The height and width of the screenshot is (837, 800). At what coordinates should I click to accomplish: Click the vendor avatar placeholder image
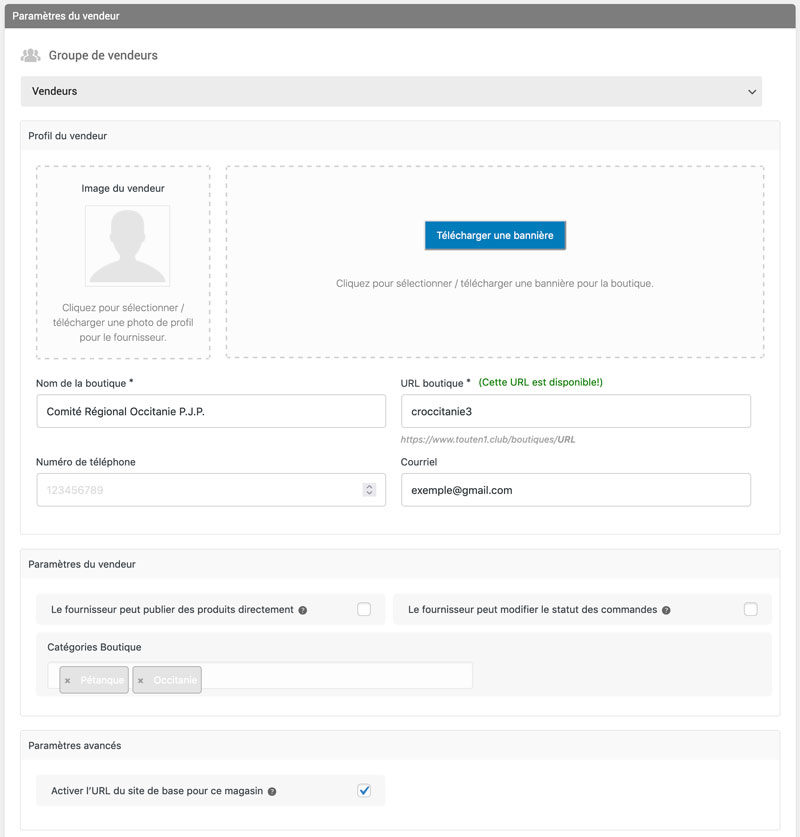click(x=127, y=246)
